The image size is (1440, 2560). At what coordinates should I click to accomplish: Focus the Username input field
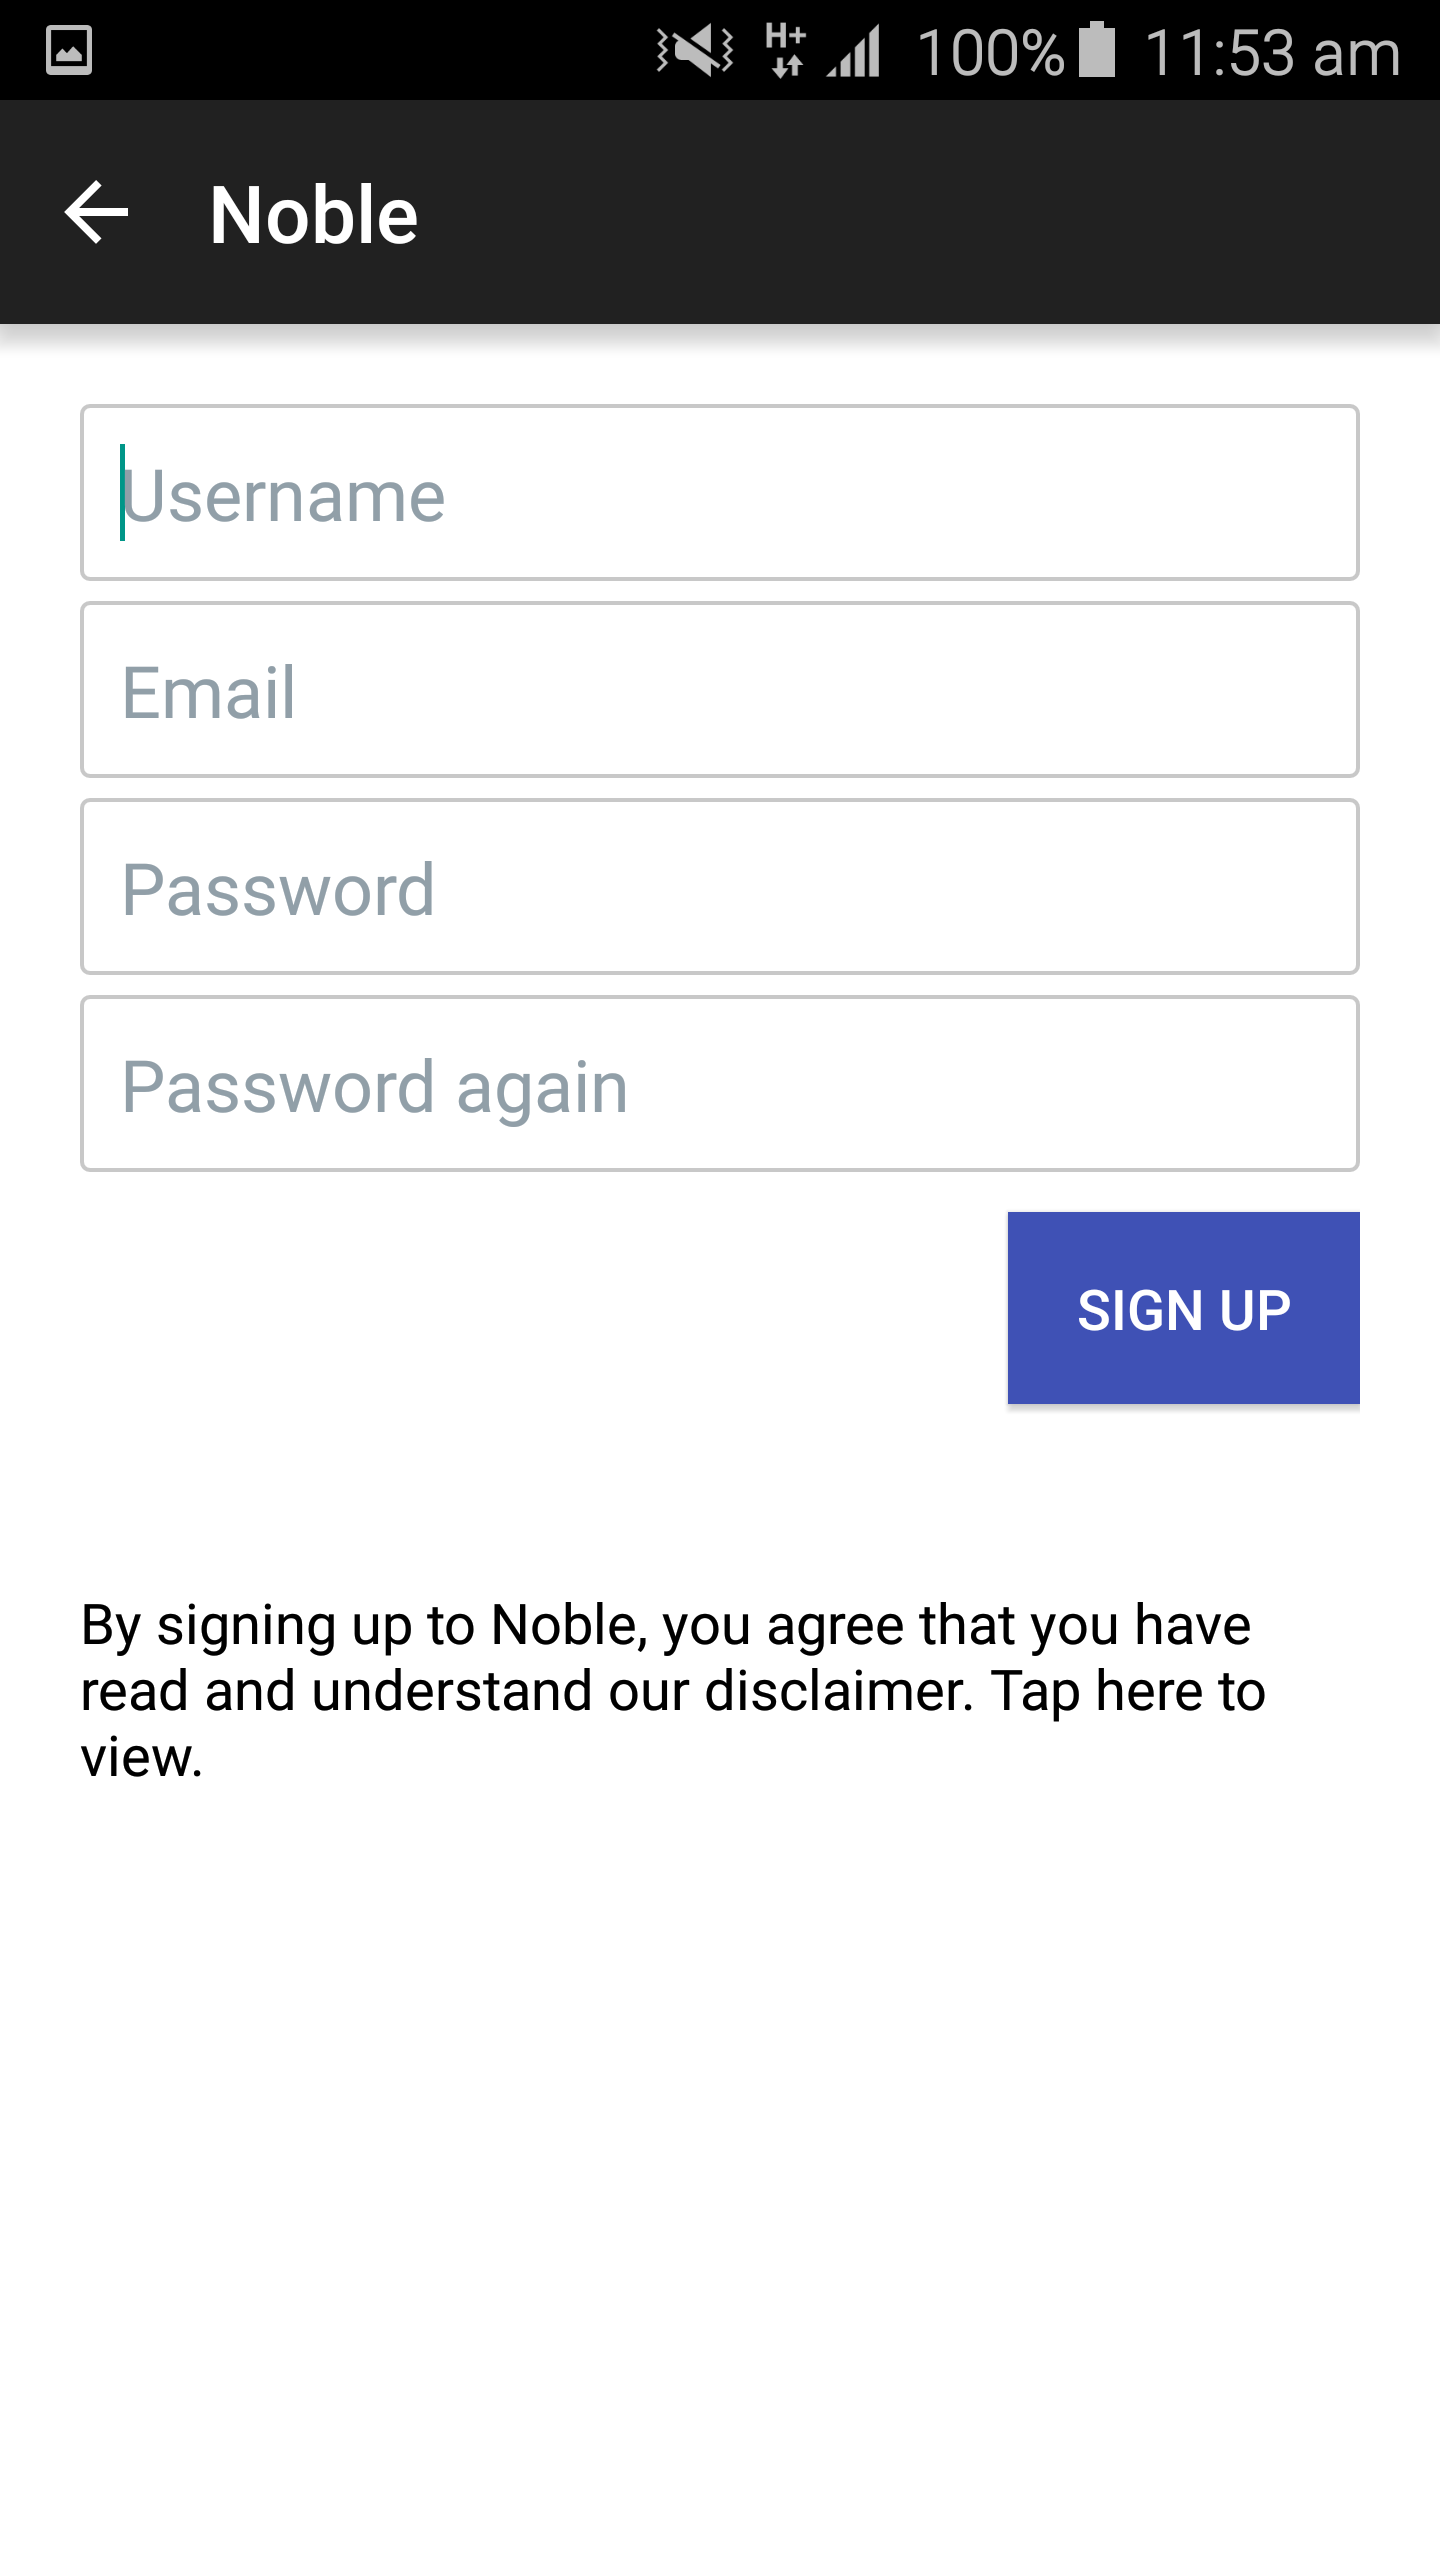click(720, 492)
